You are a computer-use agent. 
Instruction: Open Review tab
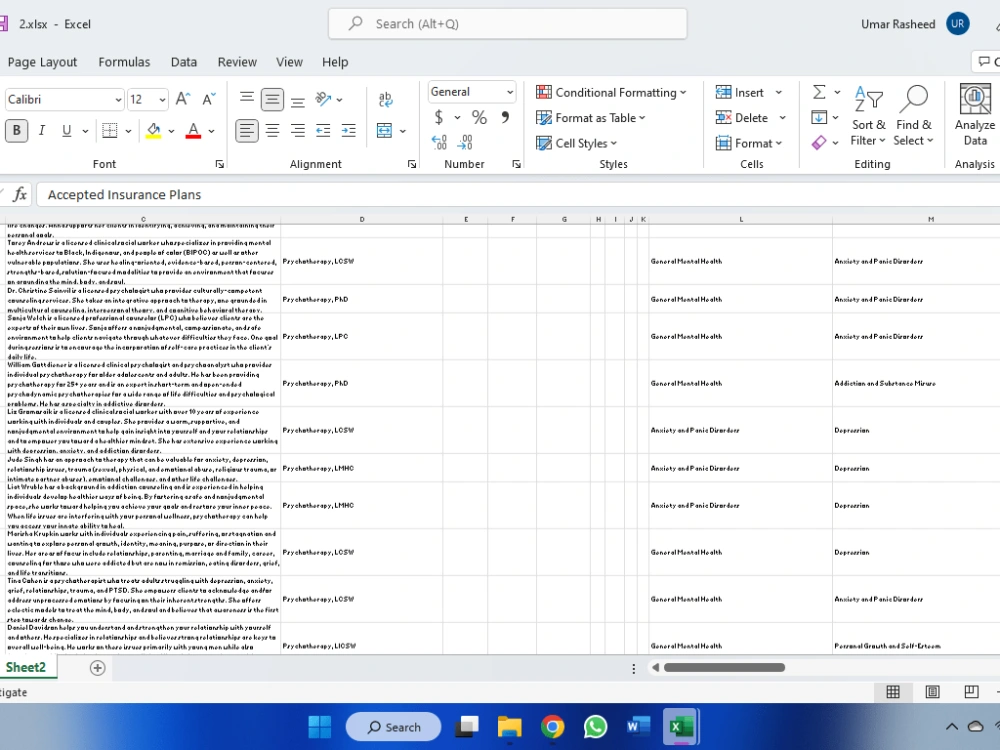click(x=237, y=62)
